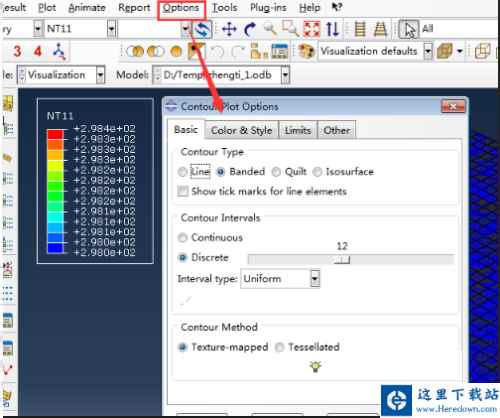The width and height of the screenshot is (500, 418).
Task: Select the Rotate View tool
Action: click(x=250, y=29)
